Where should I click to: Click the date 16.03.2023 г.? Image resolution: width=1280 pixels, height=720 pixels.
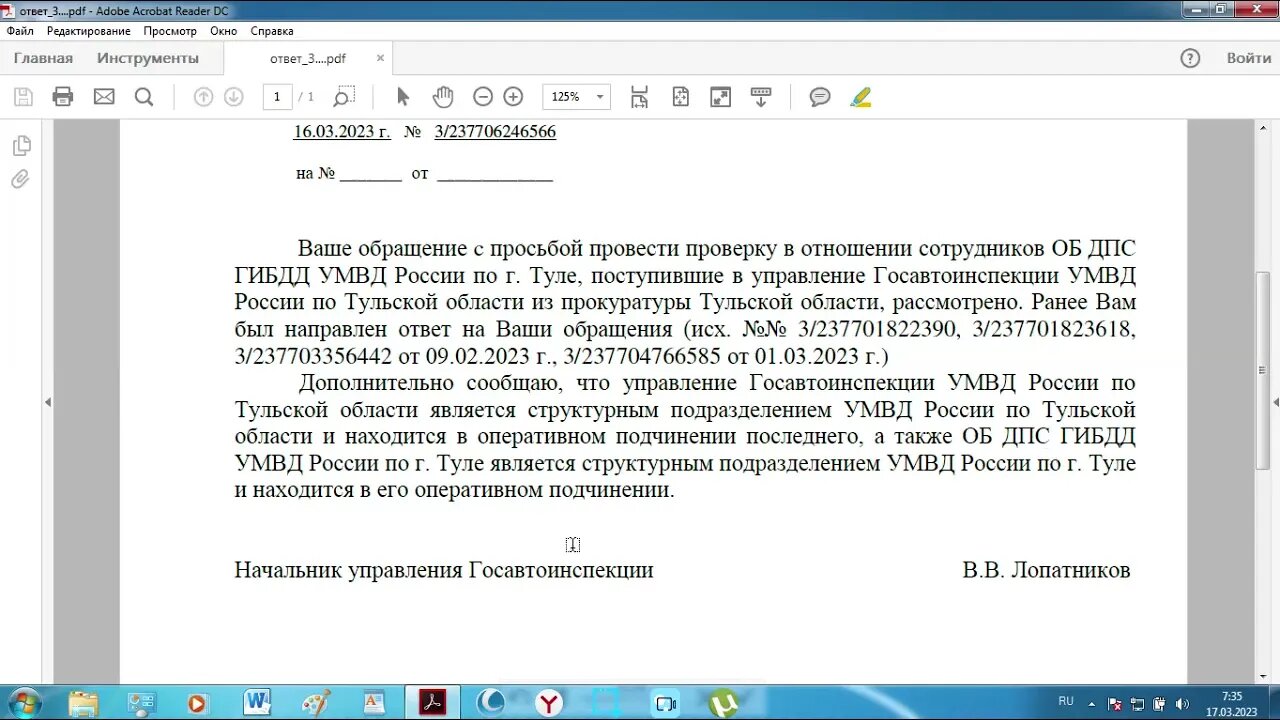(342, 132)
